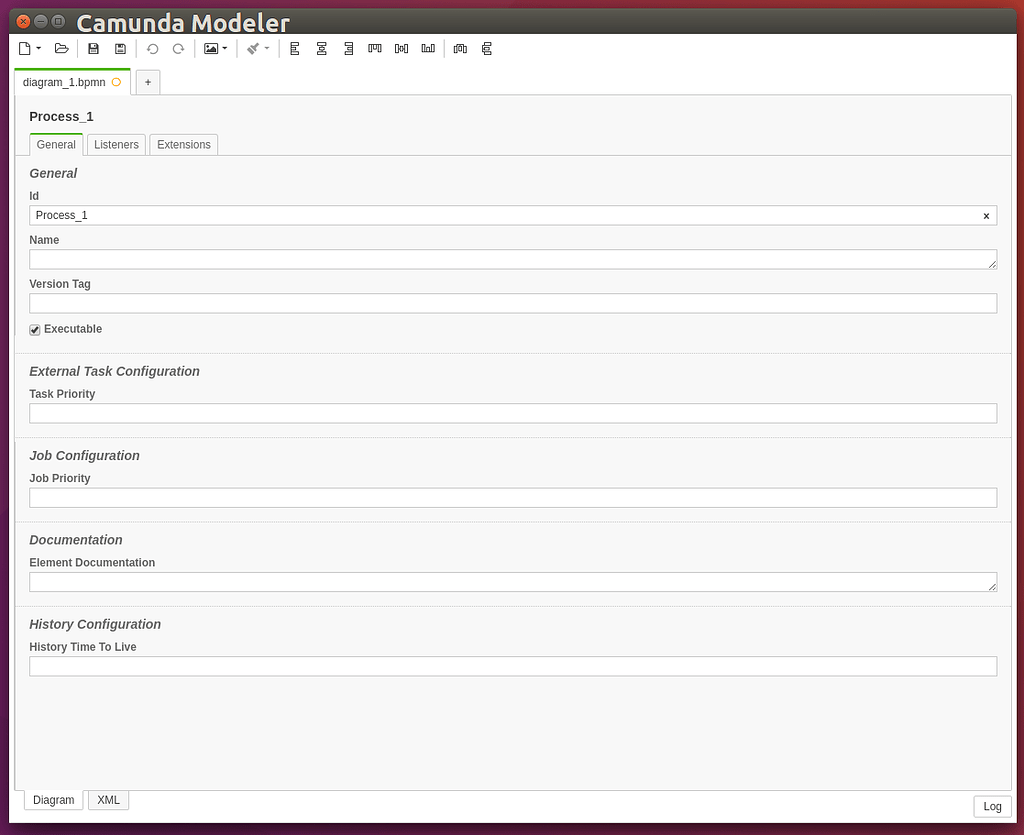The width and height of the screenshot is (1024, 835).
Task: Export diagram as image icon
Action: pyautogui.click(x=211, y=48)
